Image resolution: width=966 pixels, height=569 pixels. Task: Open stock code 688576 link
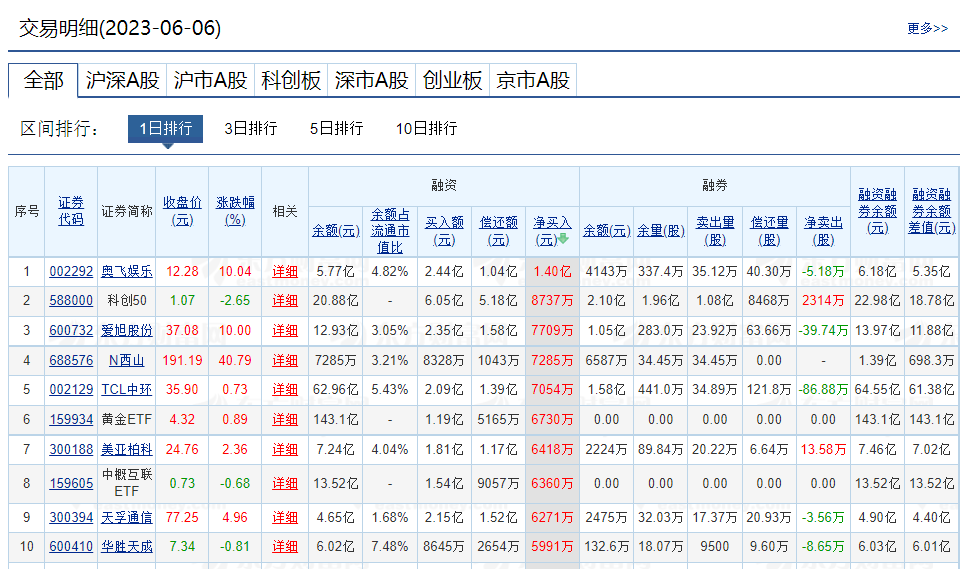(x=71, y=360)
